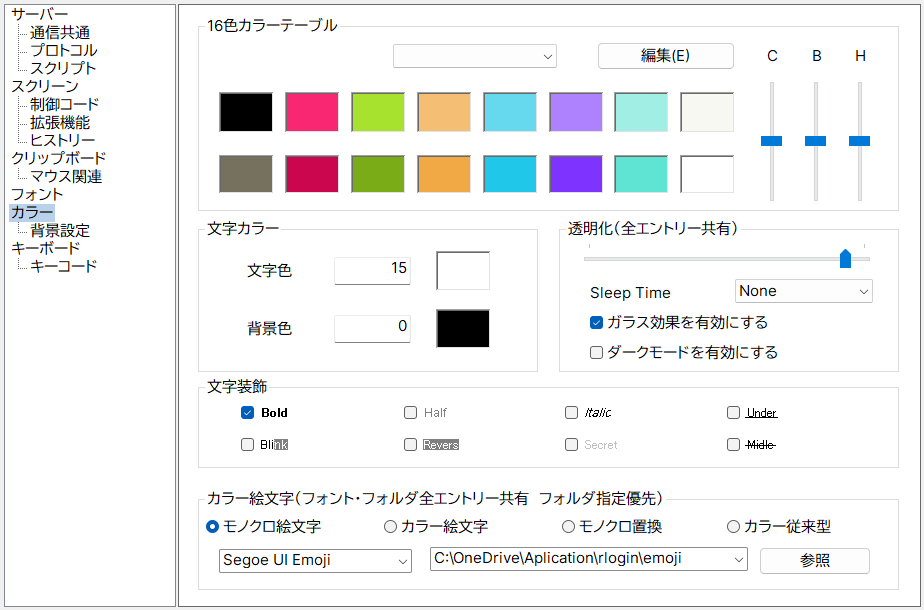Uncheck the Bold text decoration checkbox

click(247, 412)
